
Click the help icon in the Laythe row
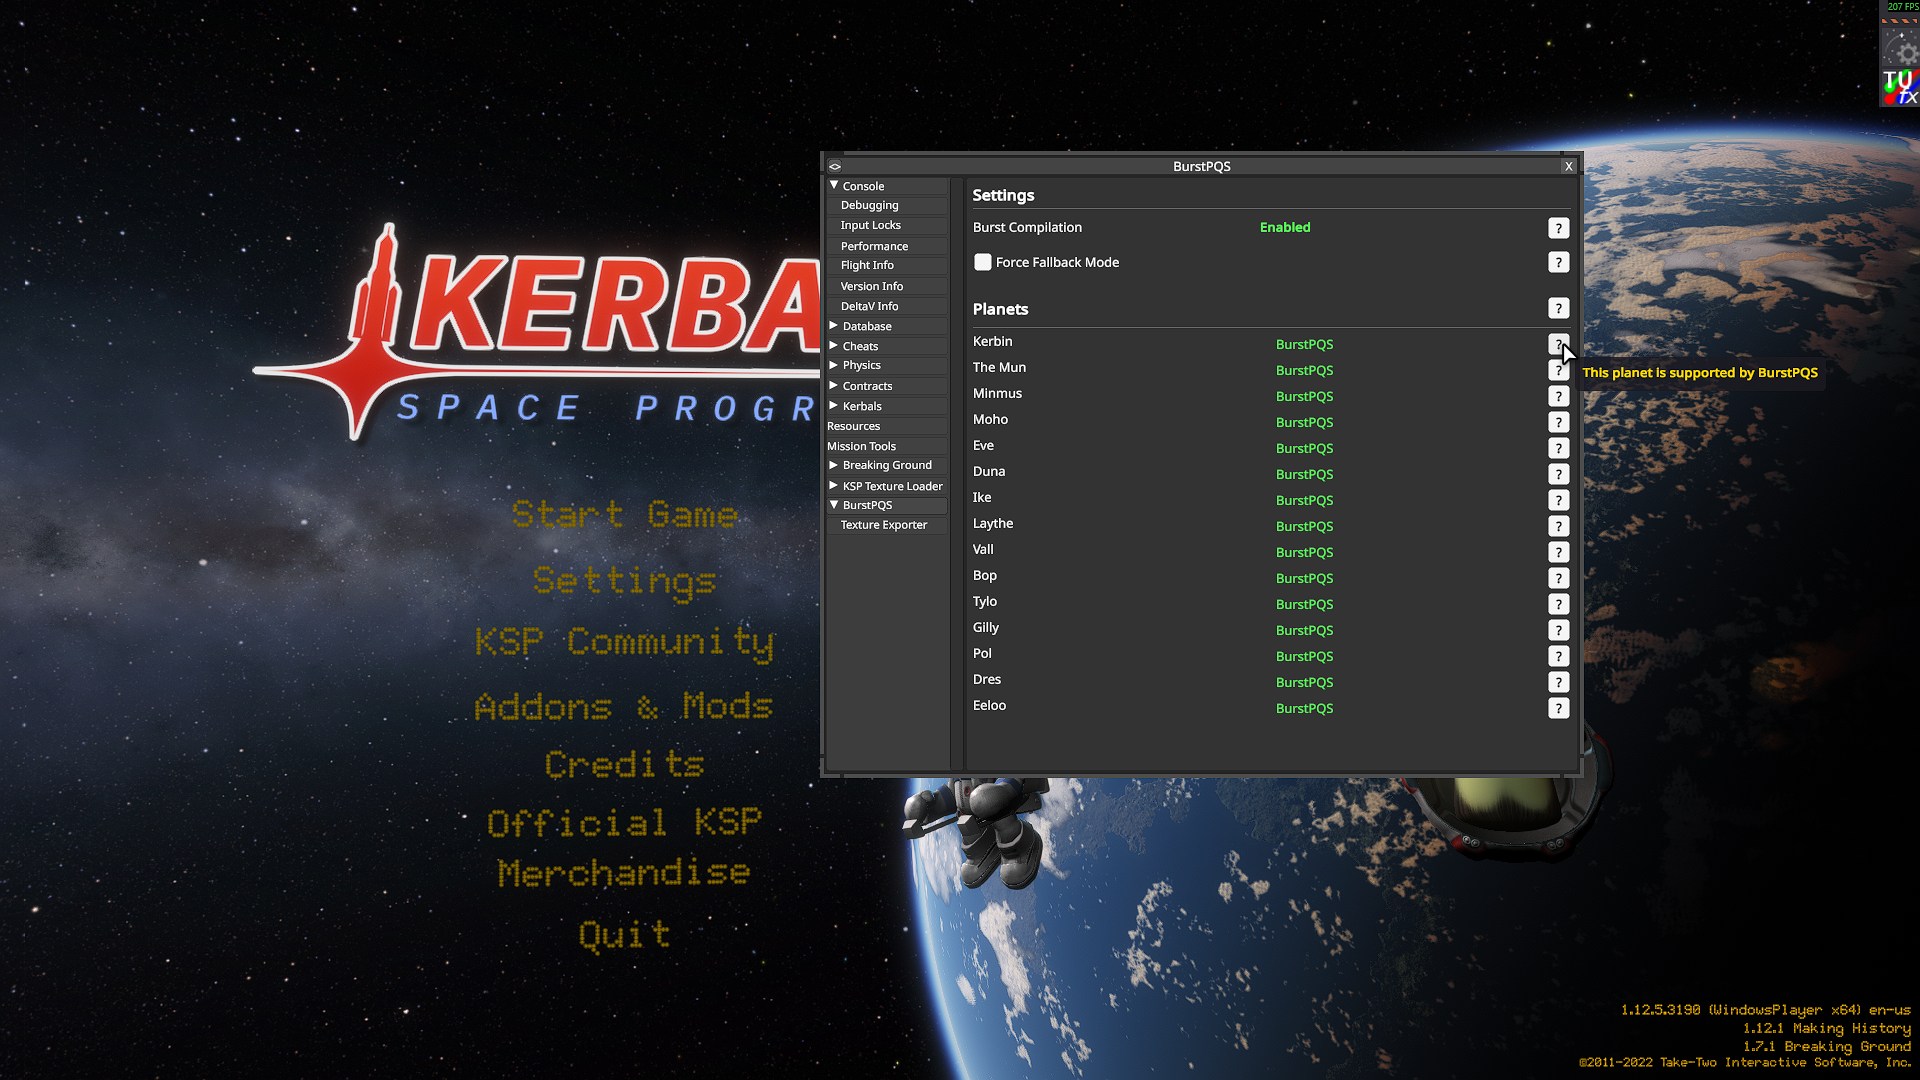pyautogui.click(x=1558, y=526)
